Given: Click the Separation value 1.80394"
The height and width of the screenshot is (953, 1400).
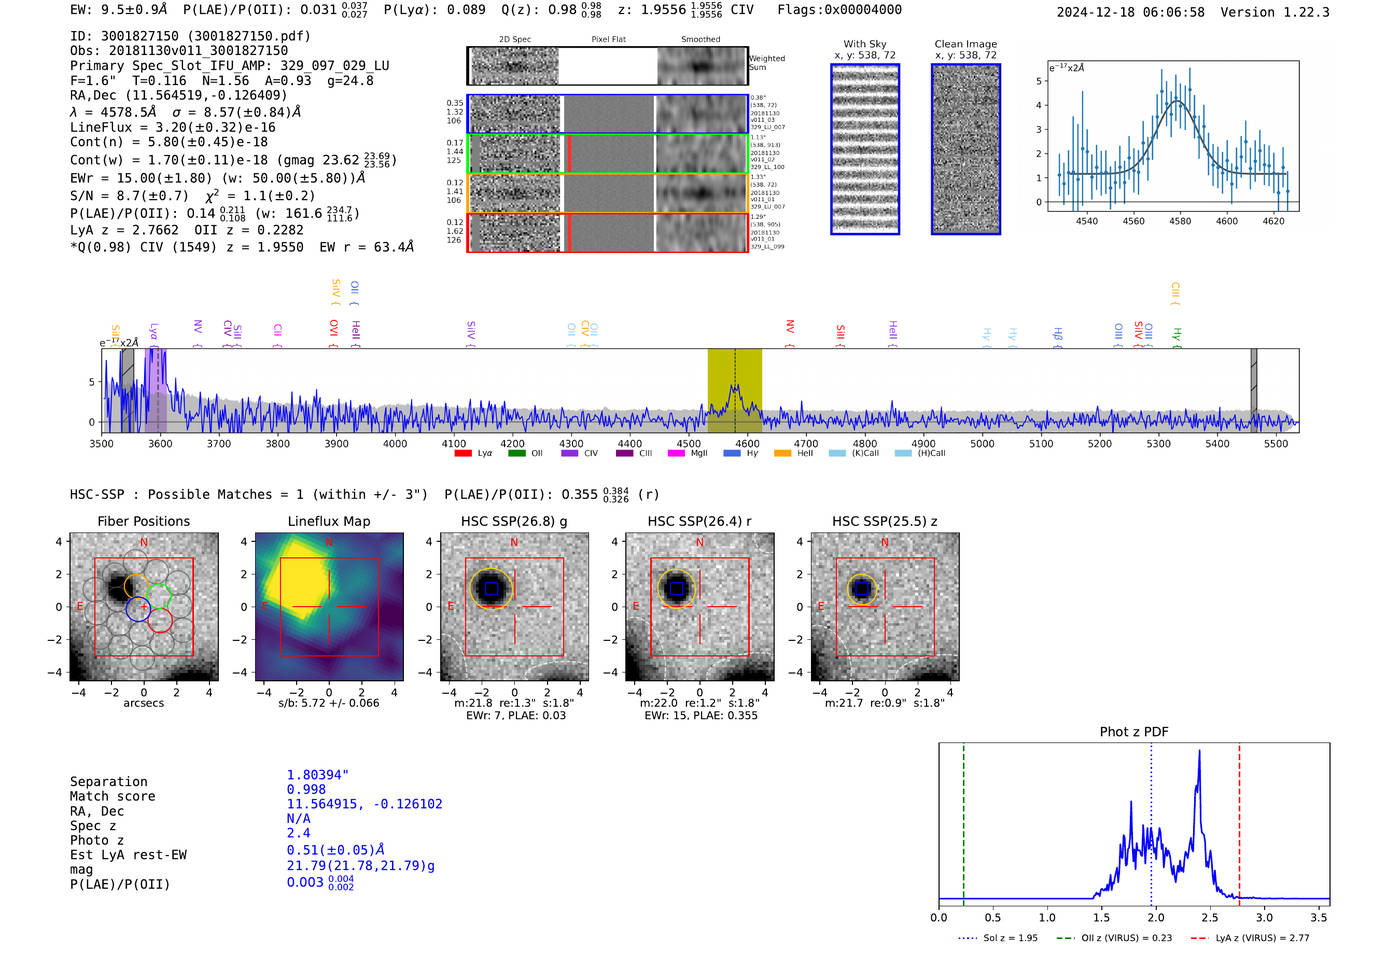Looking at the screenshot, I should [318, 775].
